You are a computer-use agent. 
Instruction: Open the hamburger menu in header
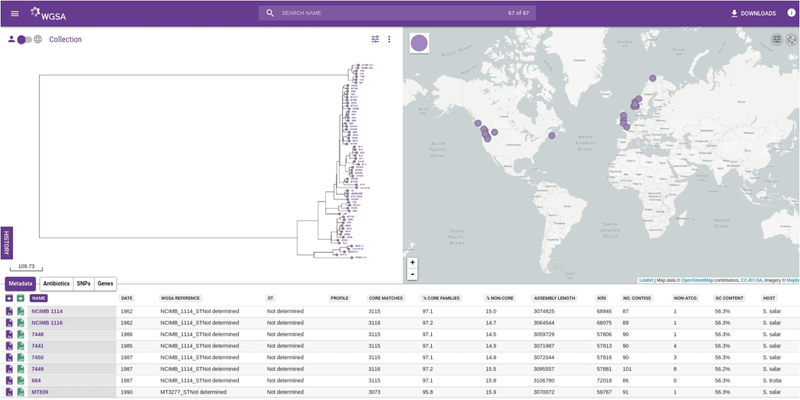point(14,13)
